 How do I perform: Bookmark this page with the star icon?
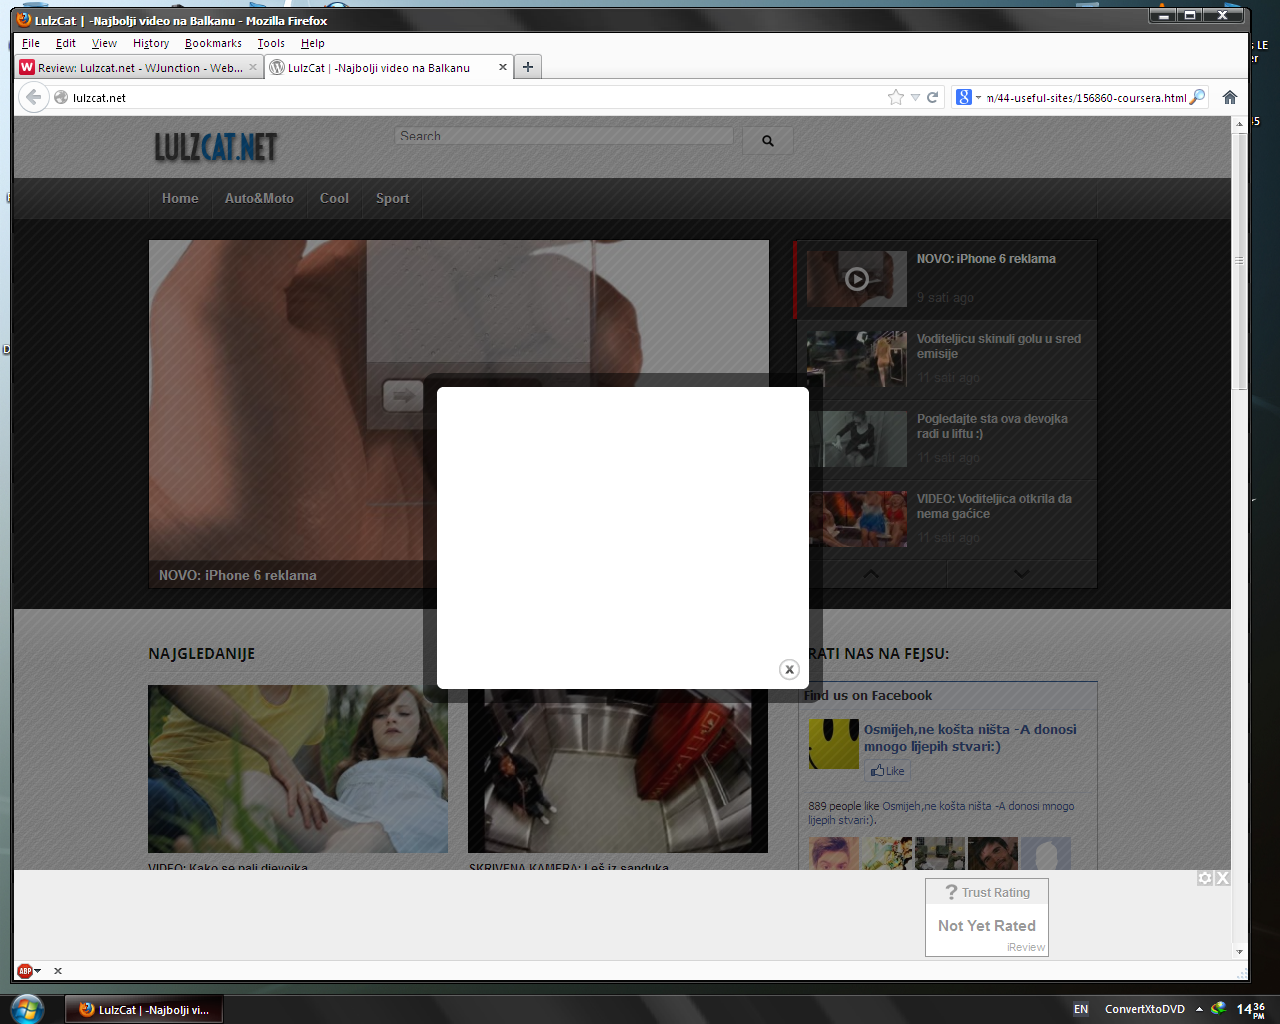click(896, 97)
